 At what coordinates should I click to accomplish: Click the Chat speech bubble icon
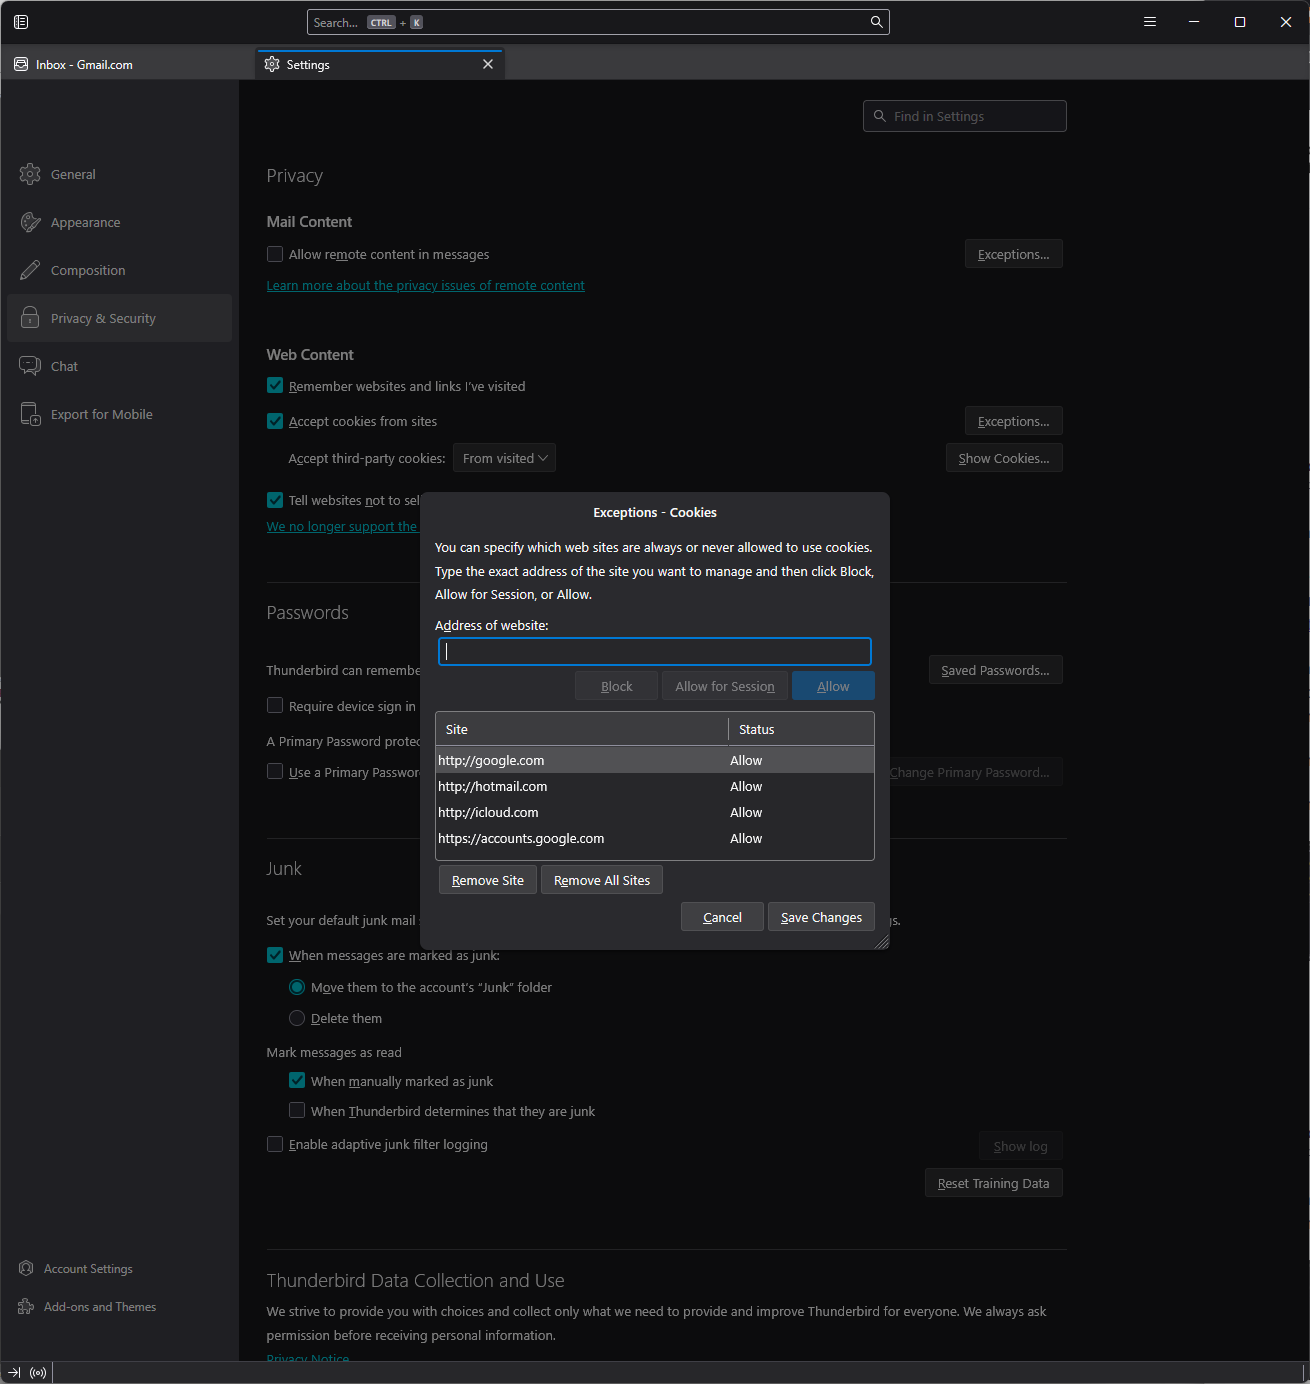point(30,366)
